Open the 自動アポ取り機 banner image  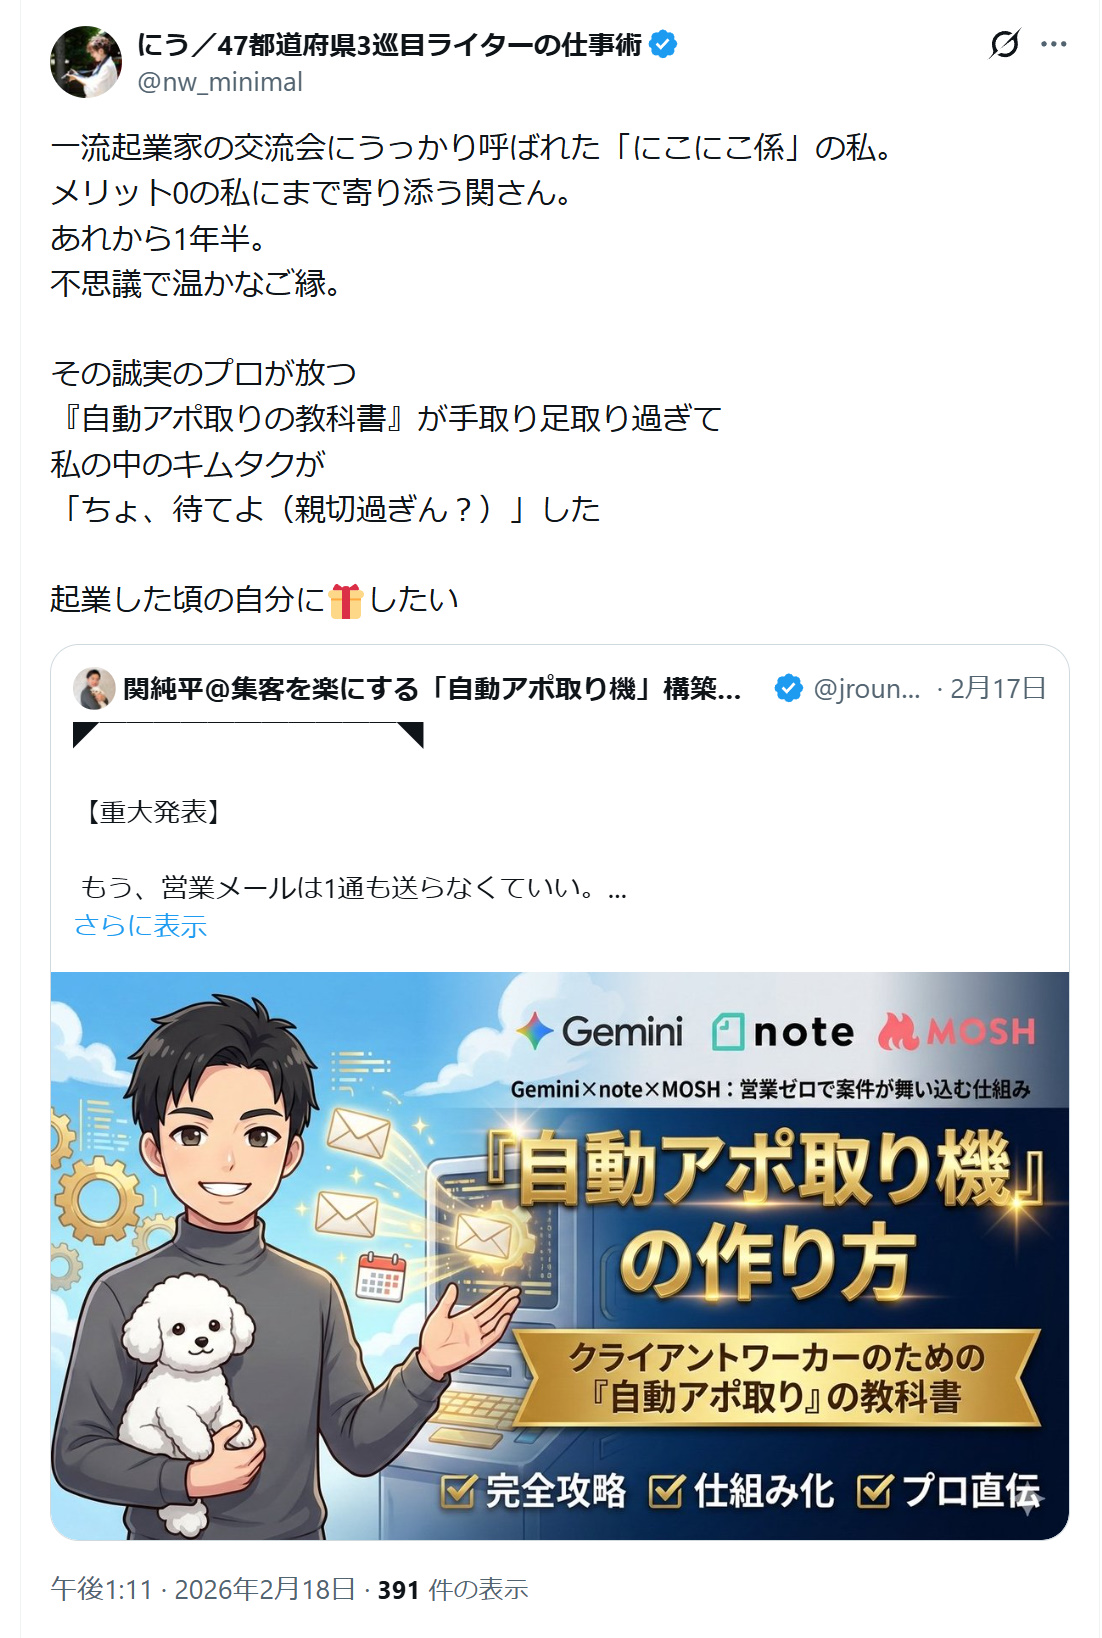(x=560, y=1256)
